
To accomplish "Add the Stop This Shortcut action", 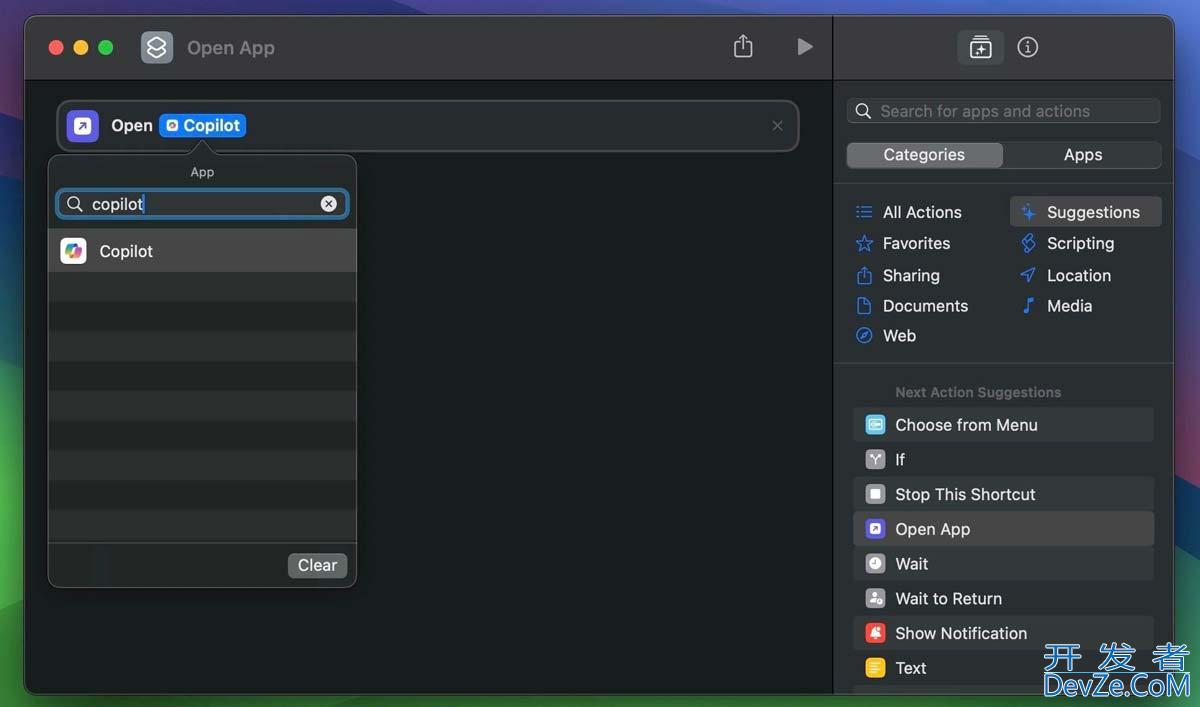I will pyautogui.click(x=1003, y=495).
